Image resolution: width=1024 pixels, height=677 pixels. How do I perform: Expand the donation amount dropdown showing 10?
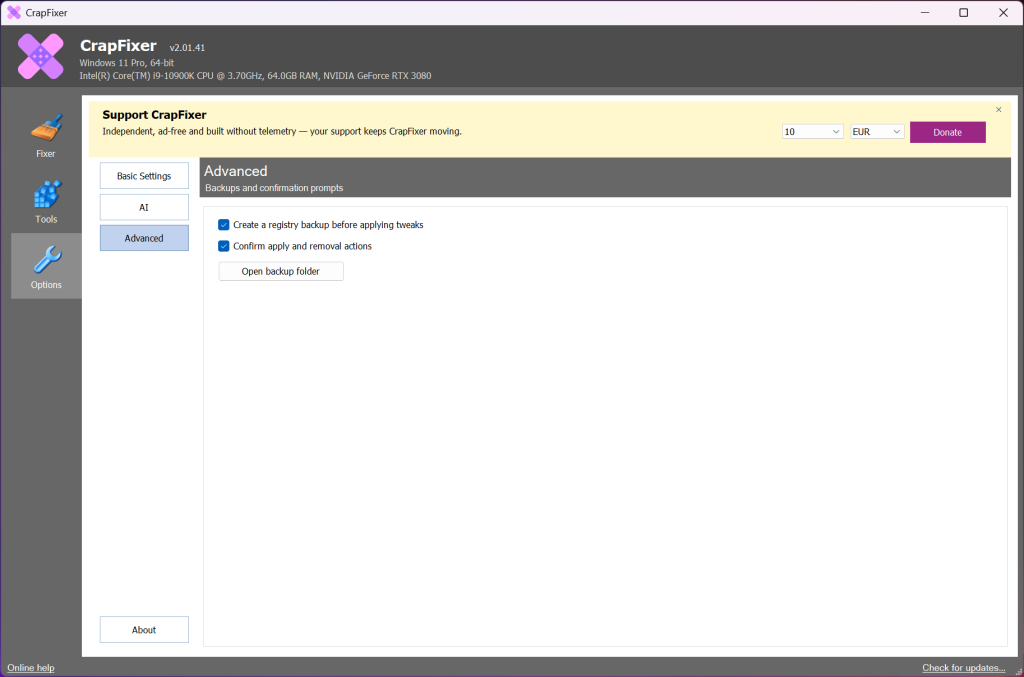tap(812, 132)
